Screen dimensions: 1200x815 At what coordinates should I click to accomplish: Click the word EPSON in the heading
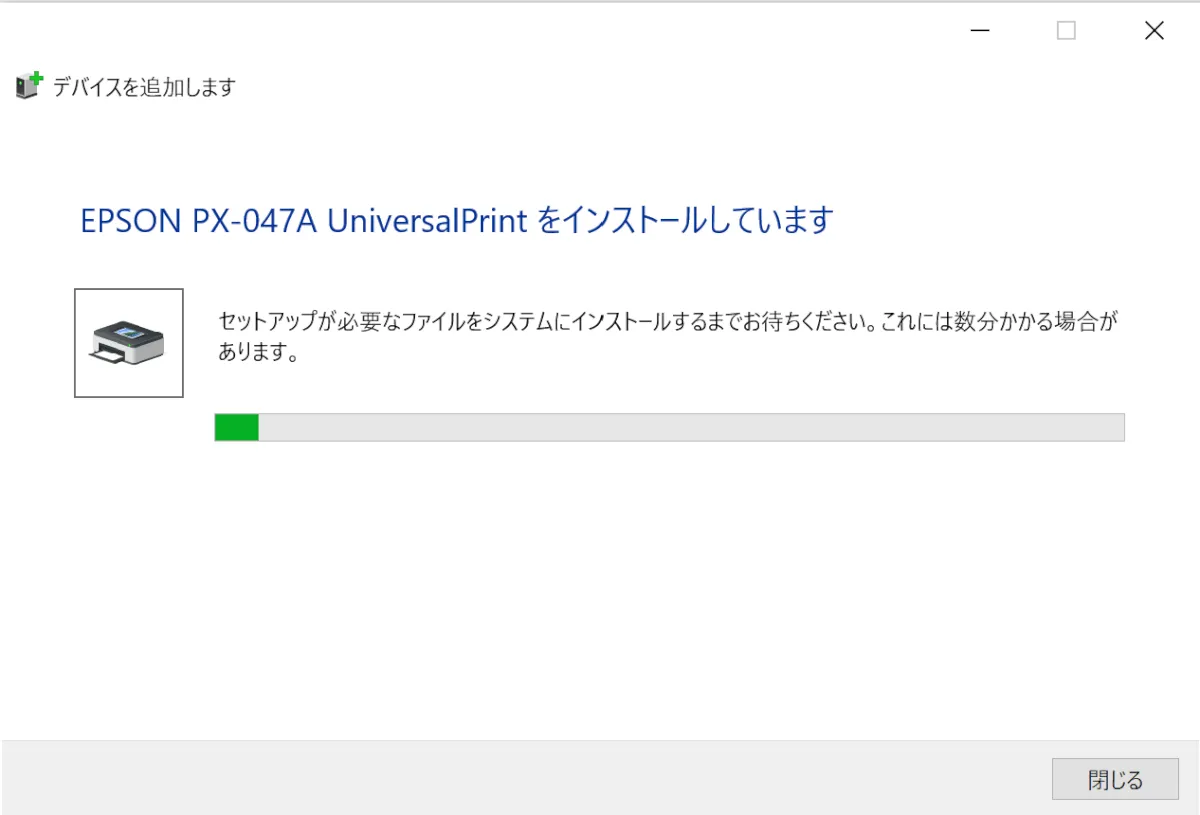click(x=128, y=220)
